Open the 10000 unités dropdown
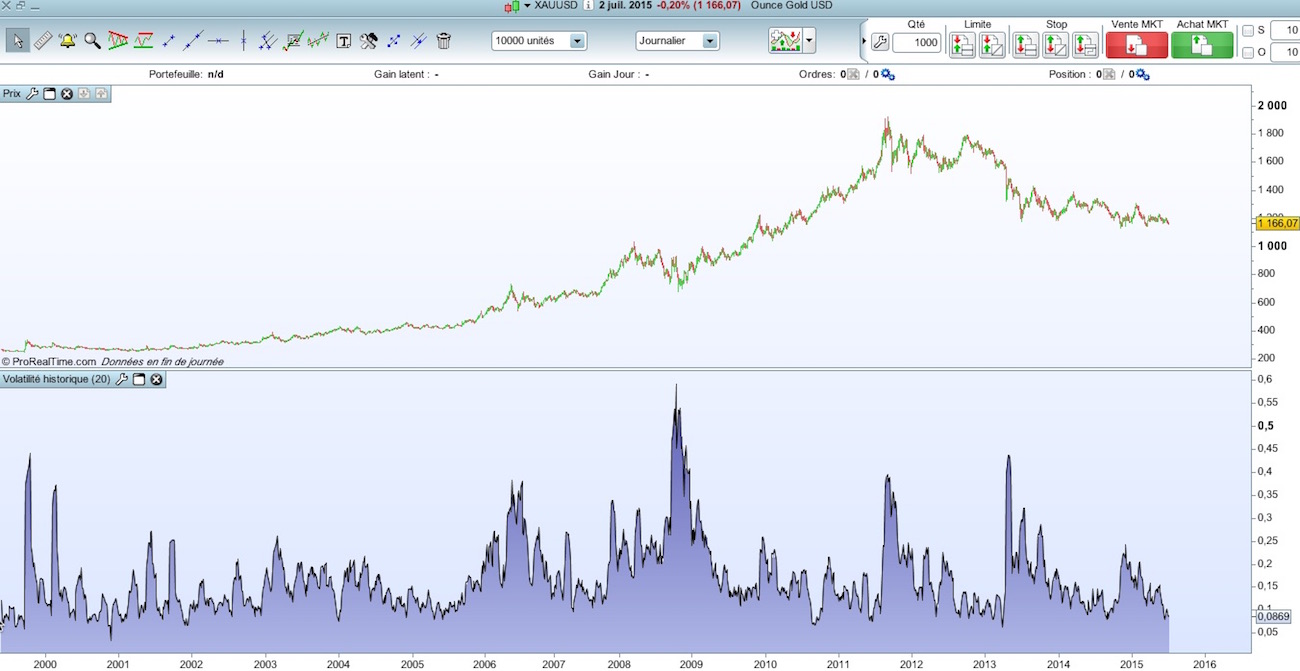This screenshot has height=671, width=1300. (577, 42)
